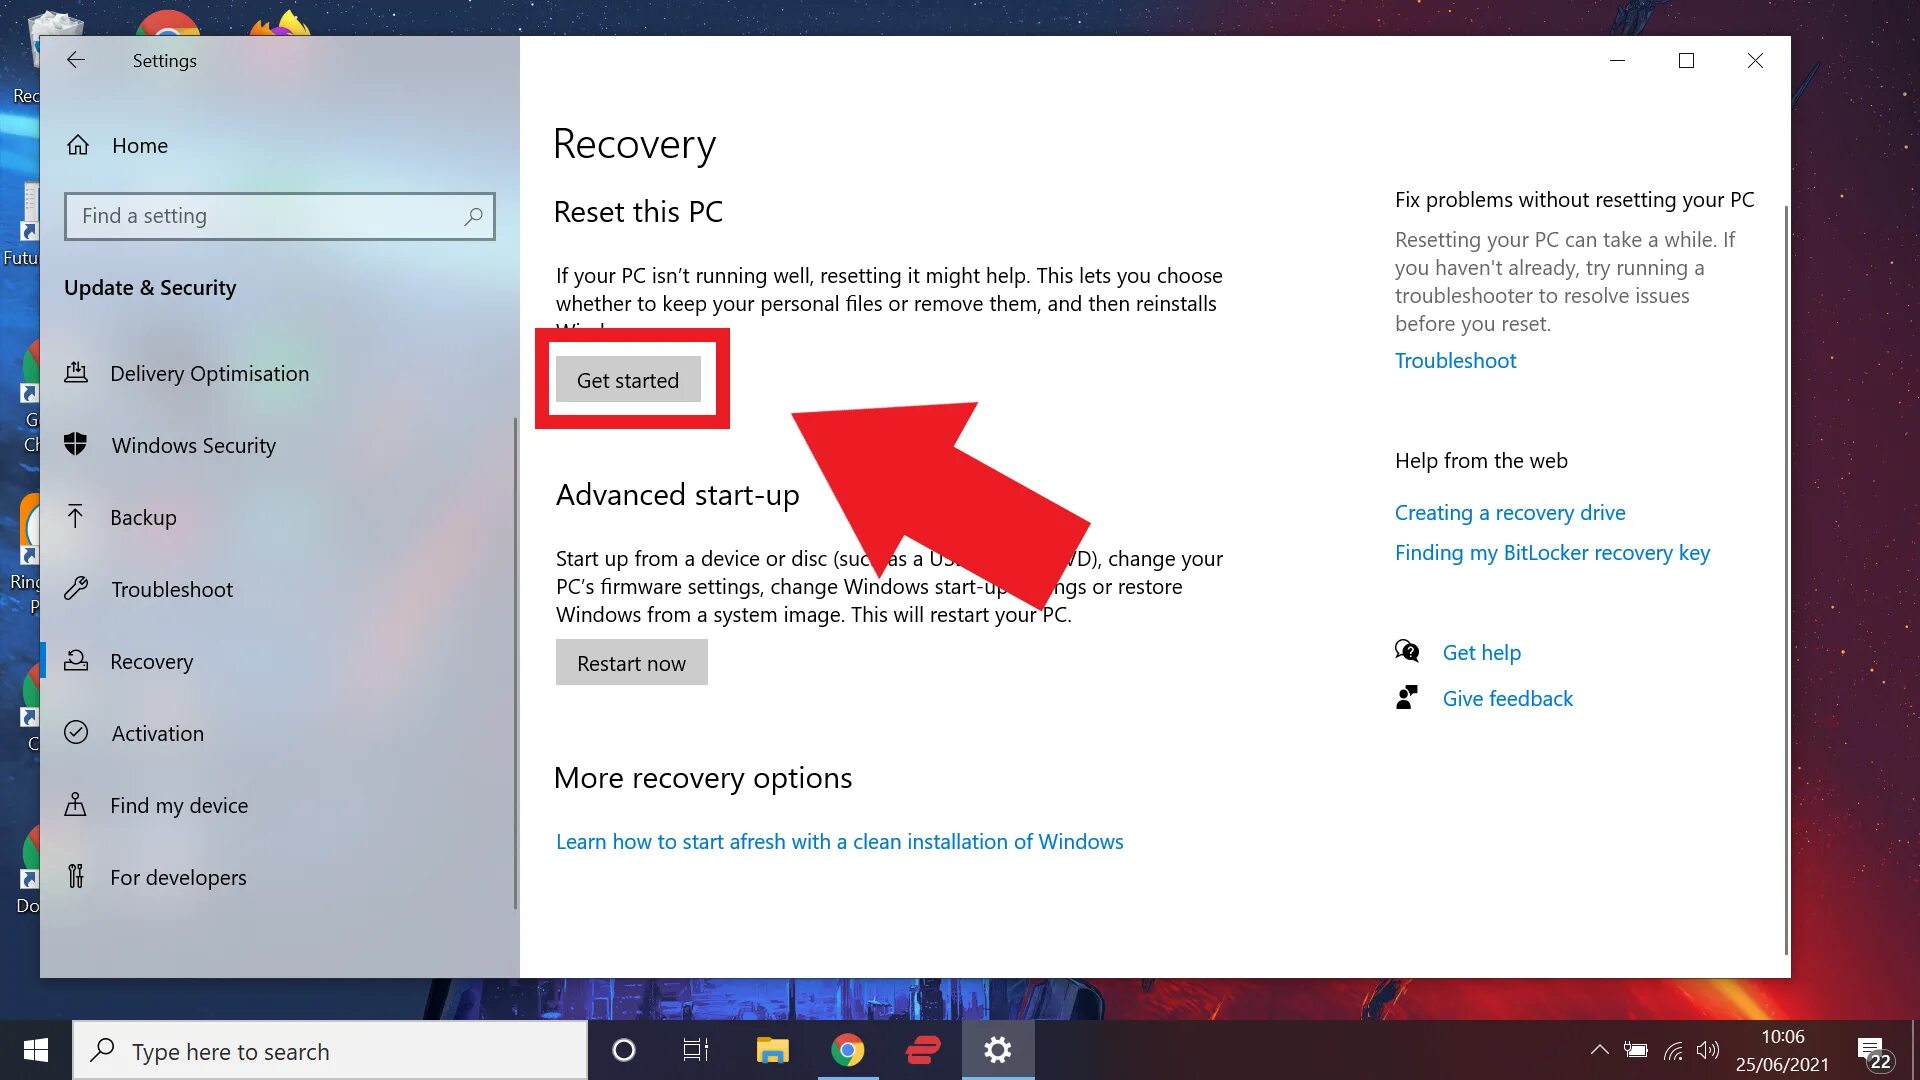Open the Troubleshoot link under Fix problems
This screenshot has width=1920, height=1080.
click(x=1455, y=360)
